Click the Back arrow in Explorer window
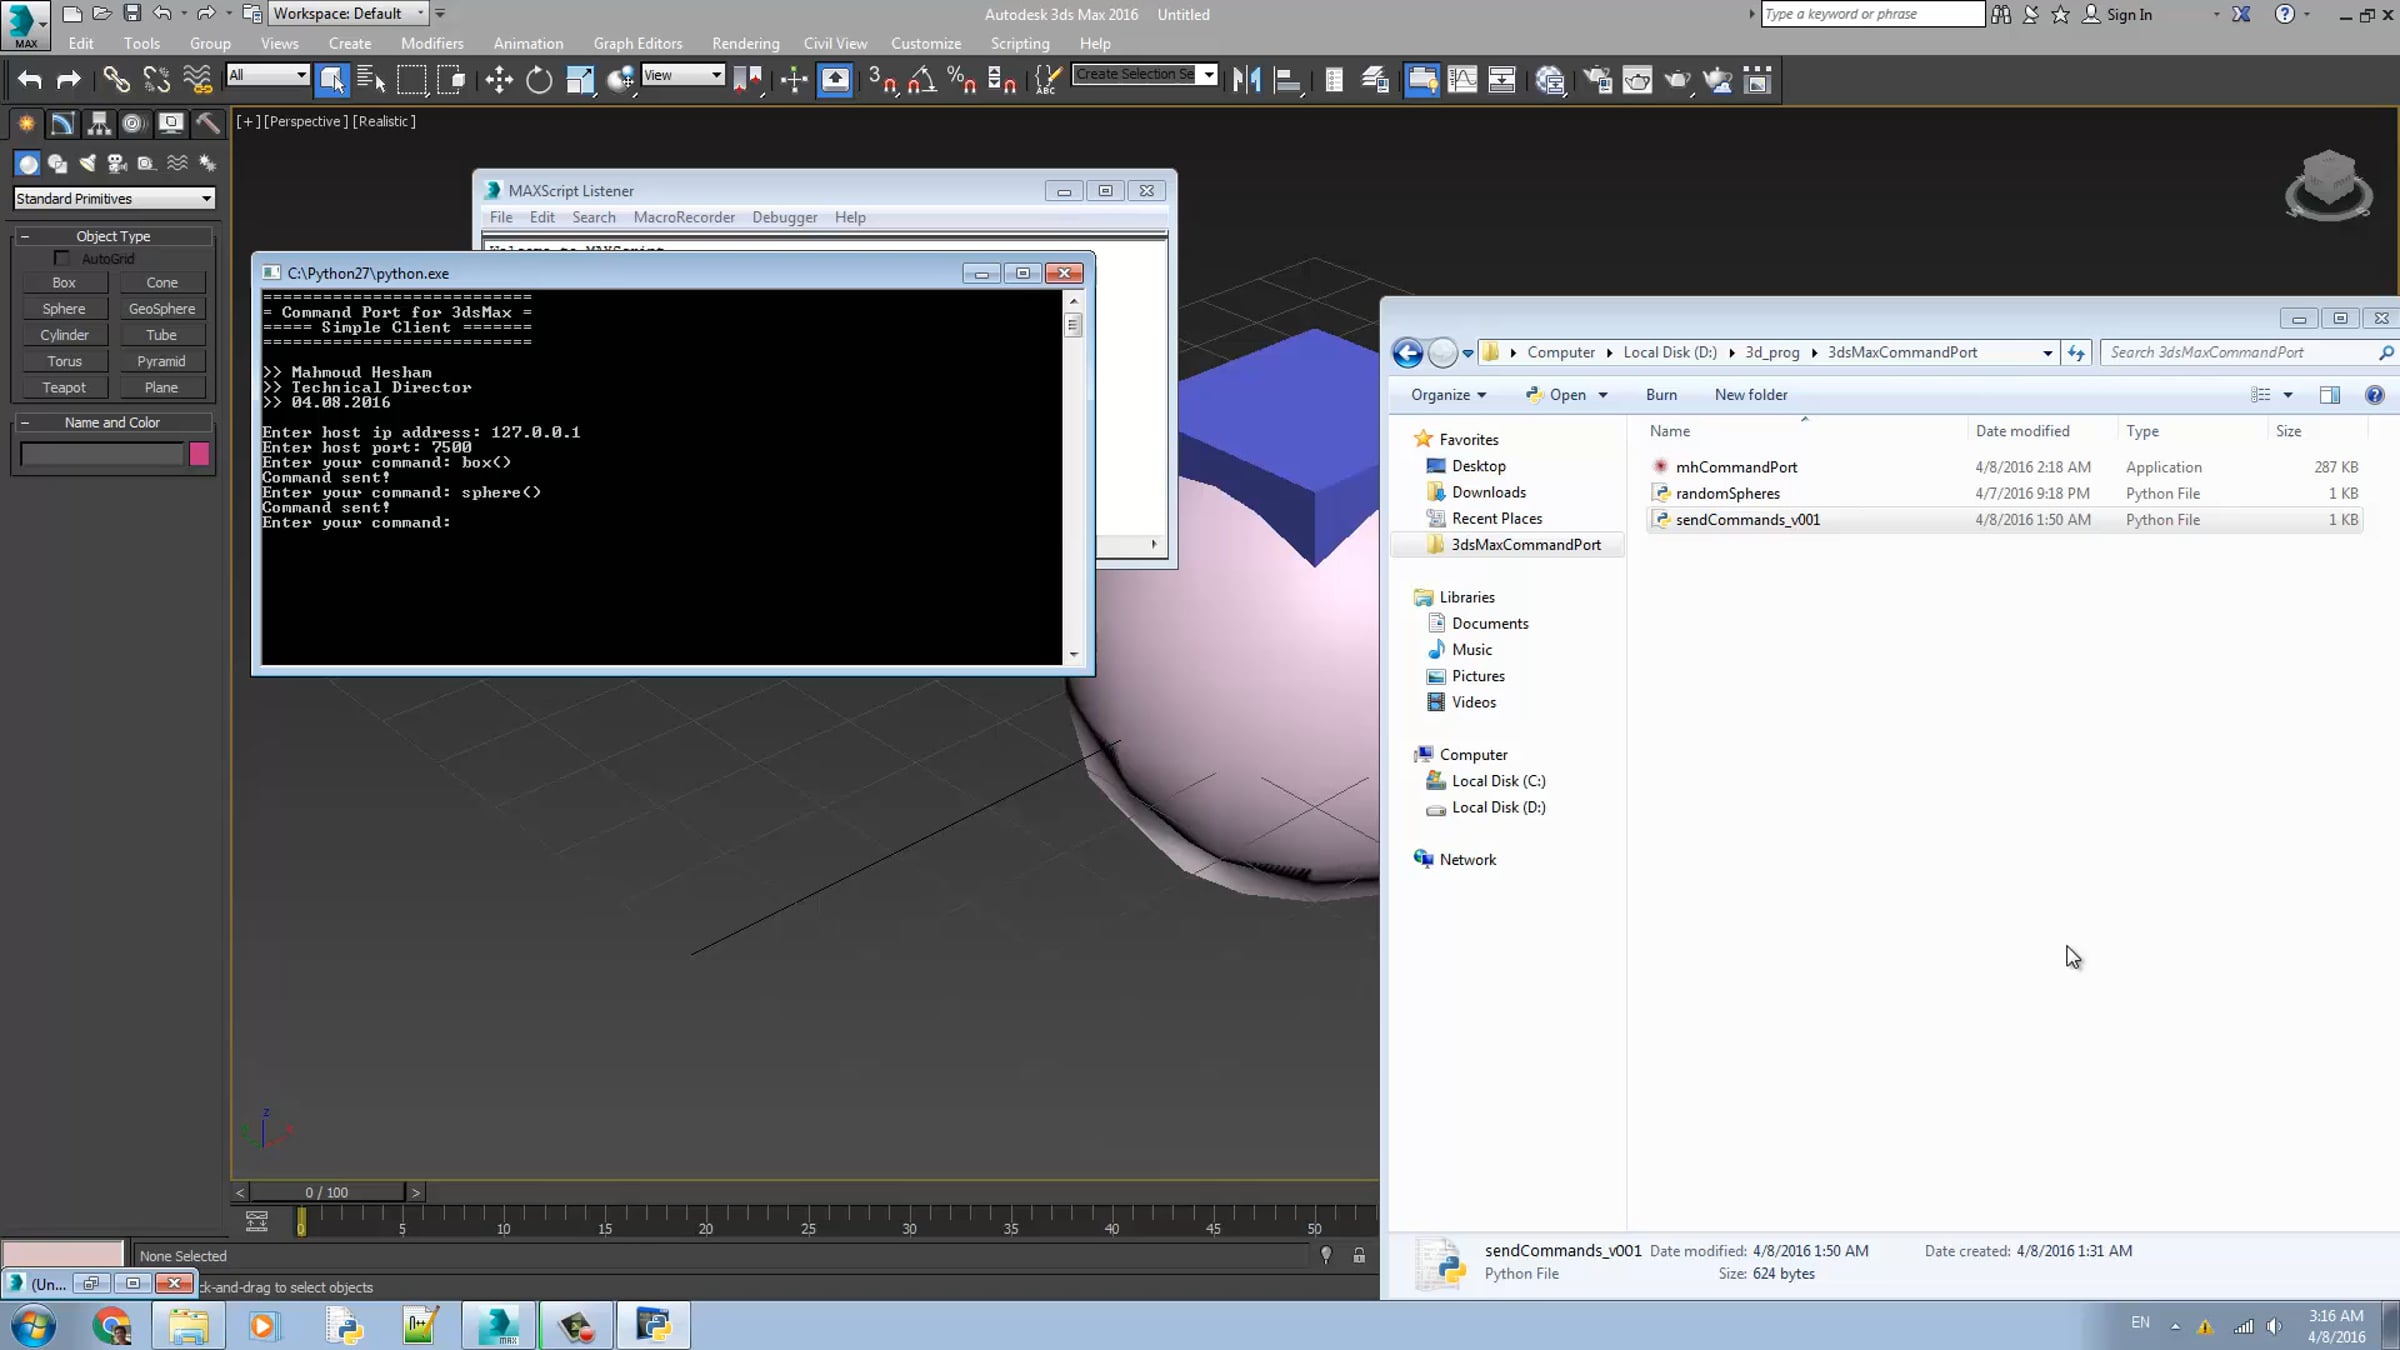Viewport: 2400px width, 1350px height. click(x=1407, y=352)
